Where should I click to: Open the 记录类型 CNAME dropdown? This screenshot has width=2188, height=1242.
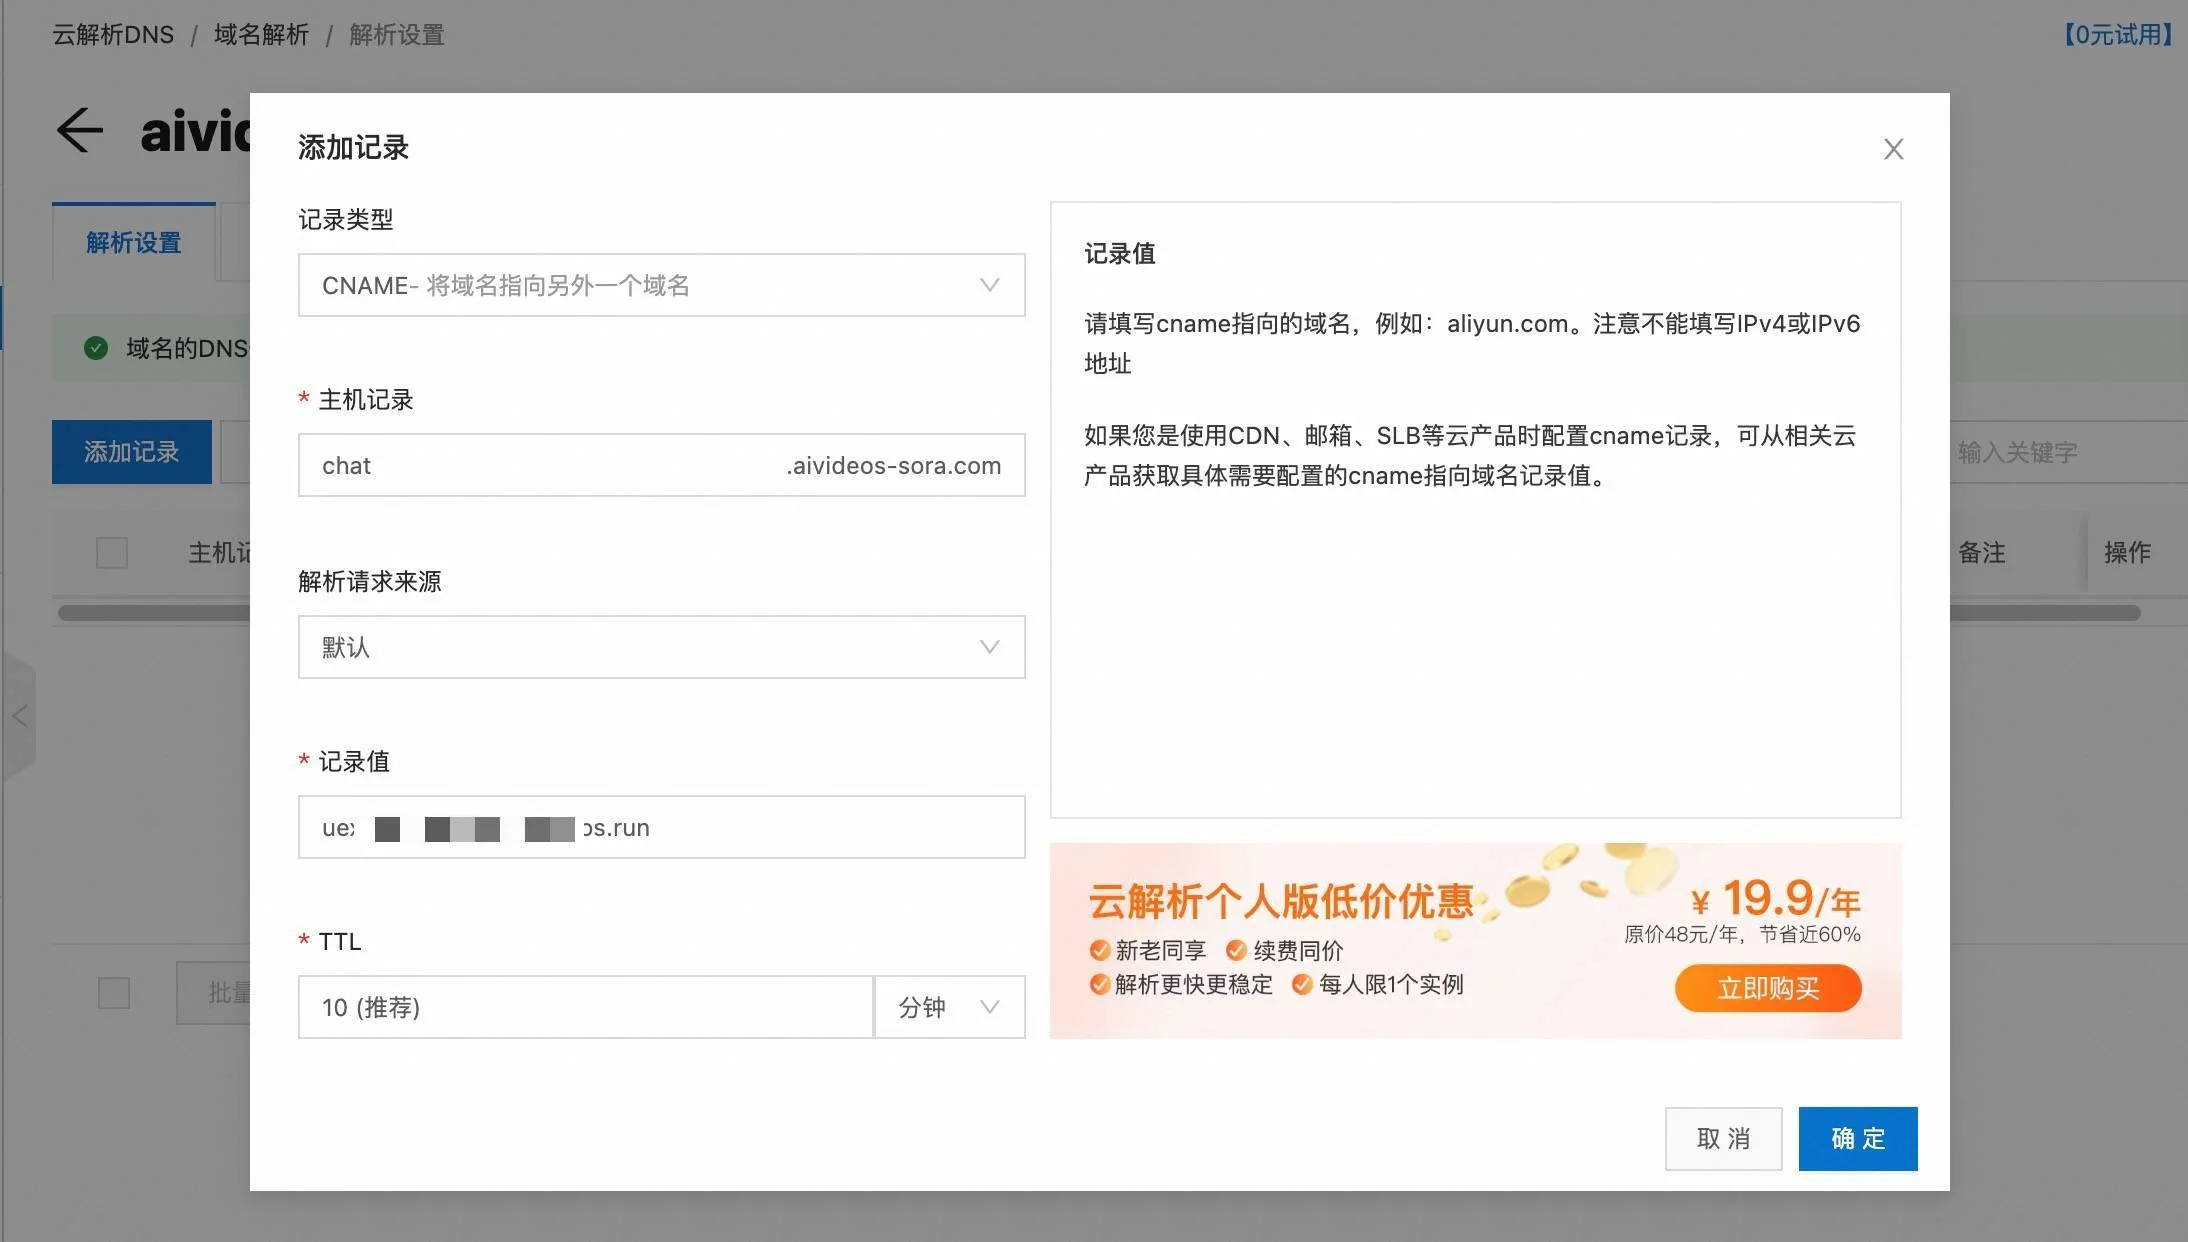661,285
